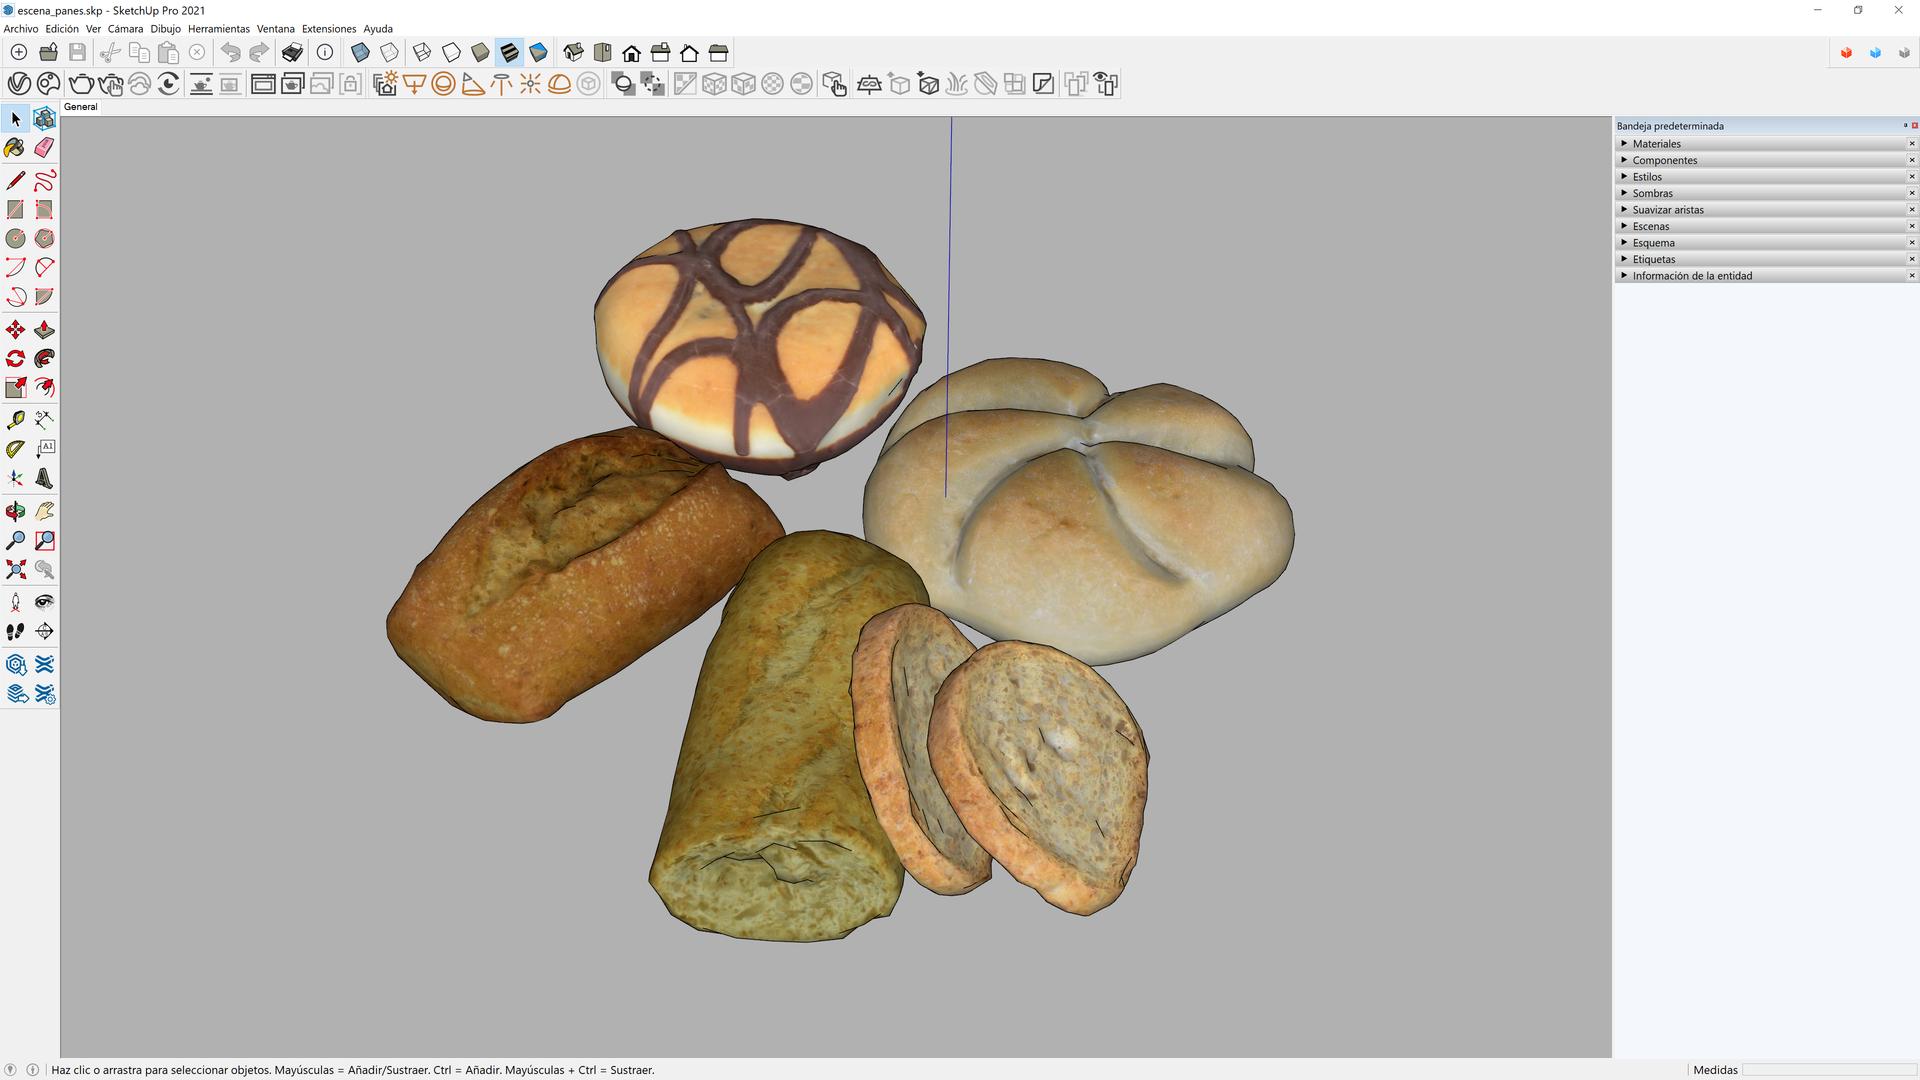Open the Cámara menu

125,29
